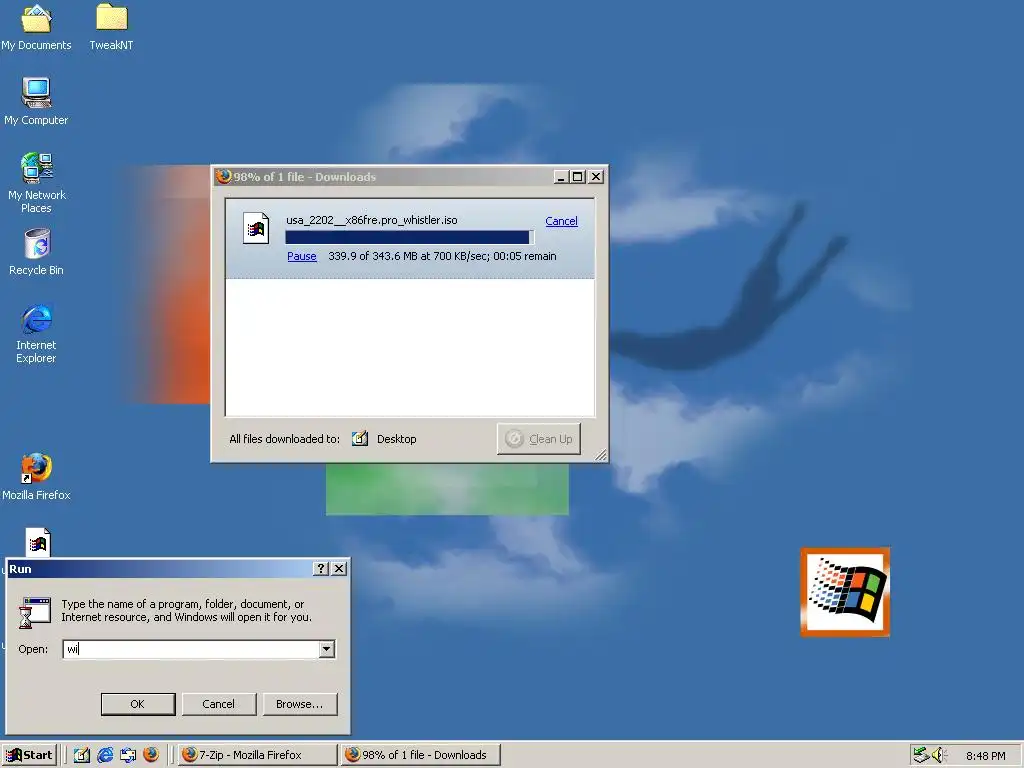Select the partially downloaded iso file icon on desktop
The width and height of the screenshot is (1024, 768).
click(38, 542)
